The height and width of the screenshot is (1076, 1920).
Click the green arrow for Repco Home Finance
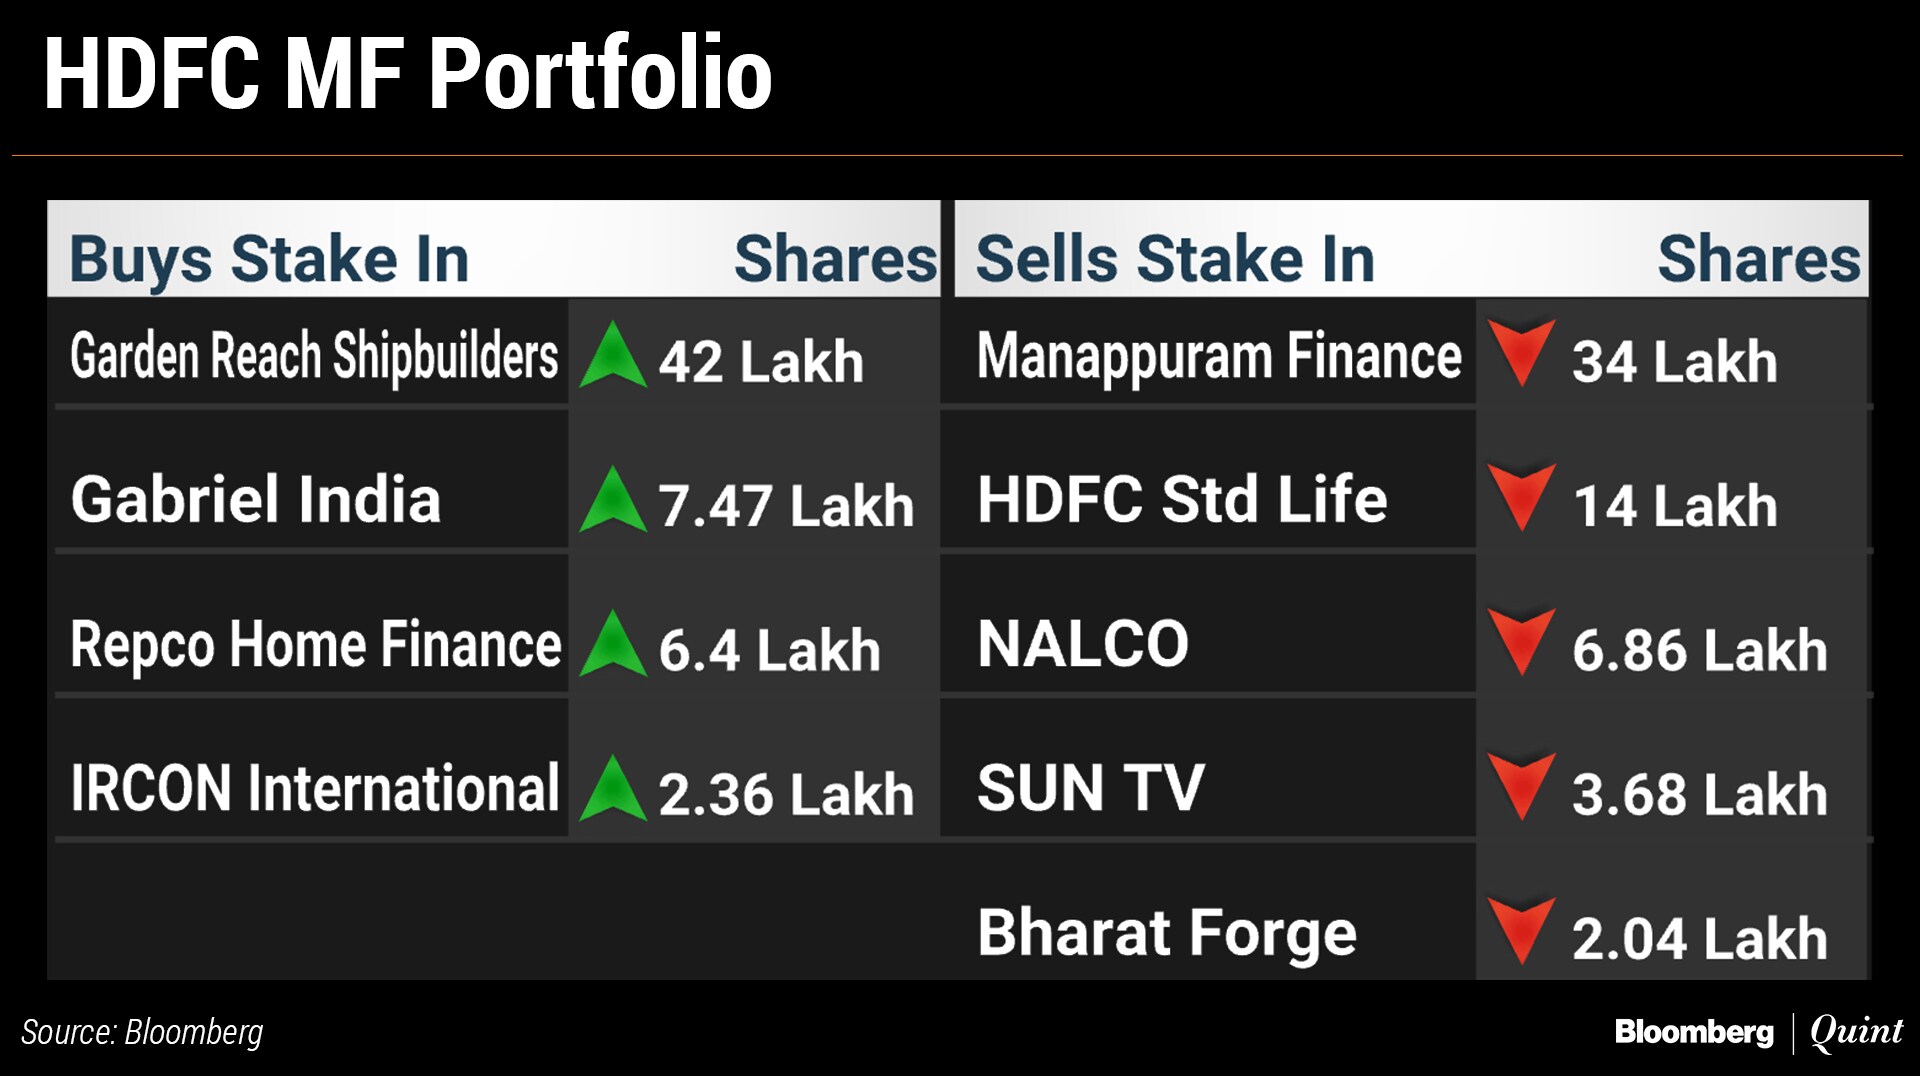pyautogui.click(x=612, y=644)
